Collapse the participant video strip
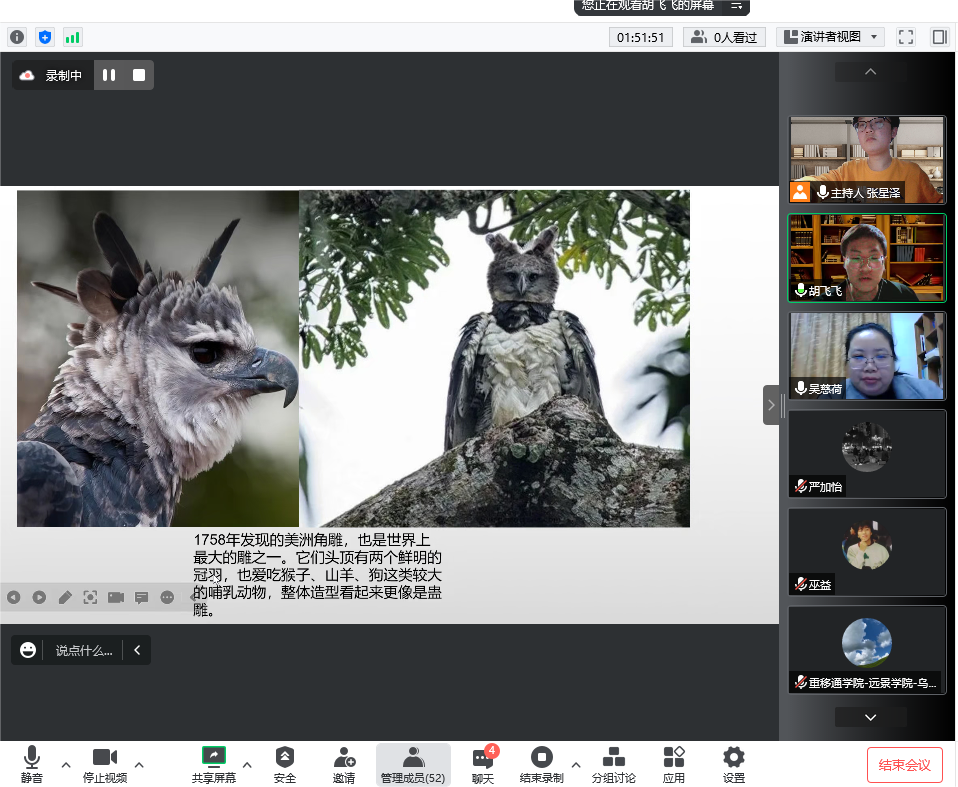Image resolution: width=958 pixels, height=787 pixels. (770, 404)
